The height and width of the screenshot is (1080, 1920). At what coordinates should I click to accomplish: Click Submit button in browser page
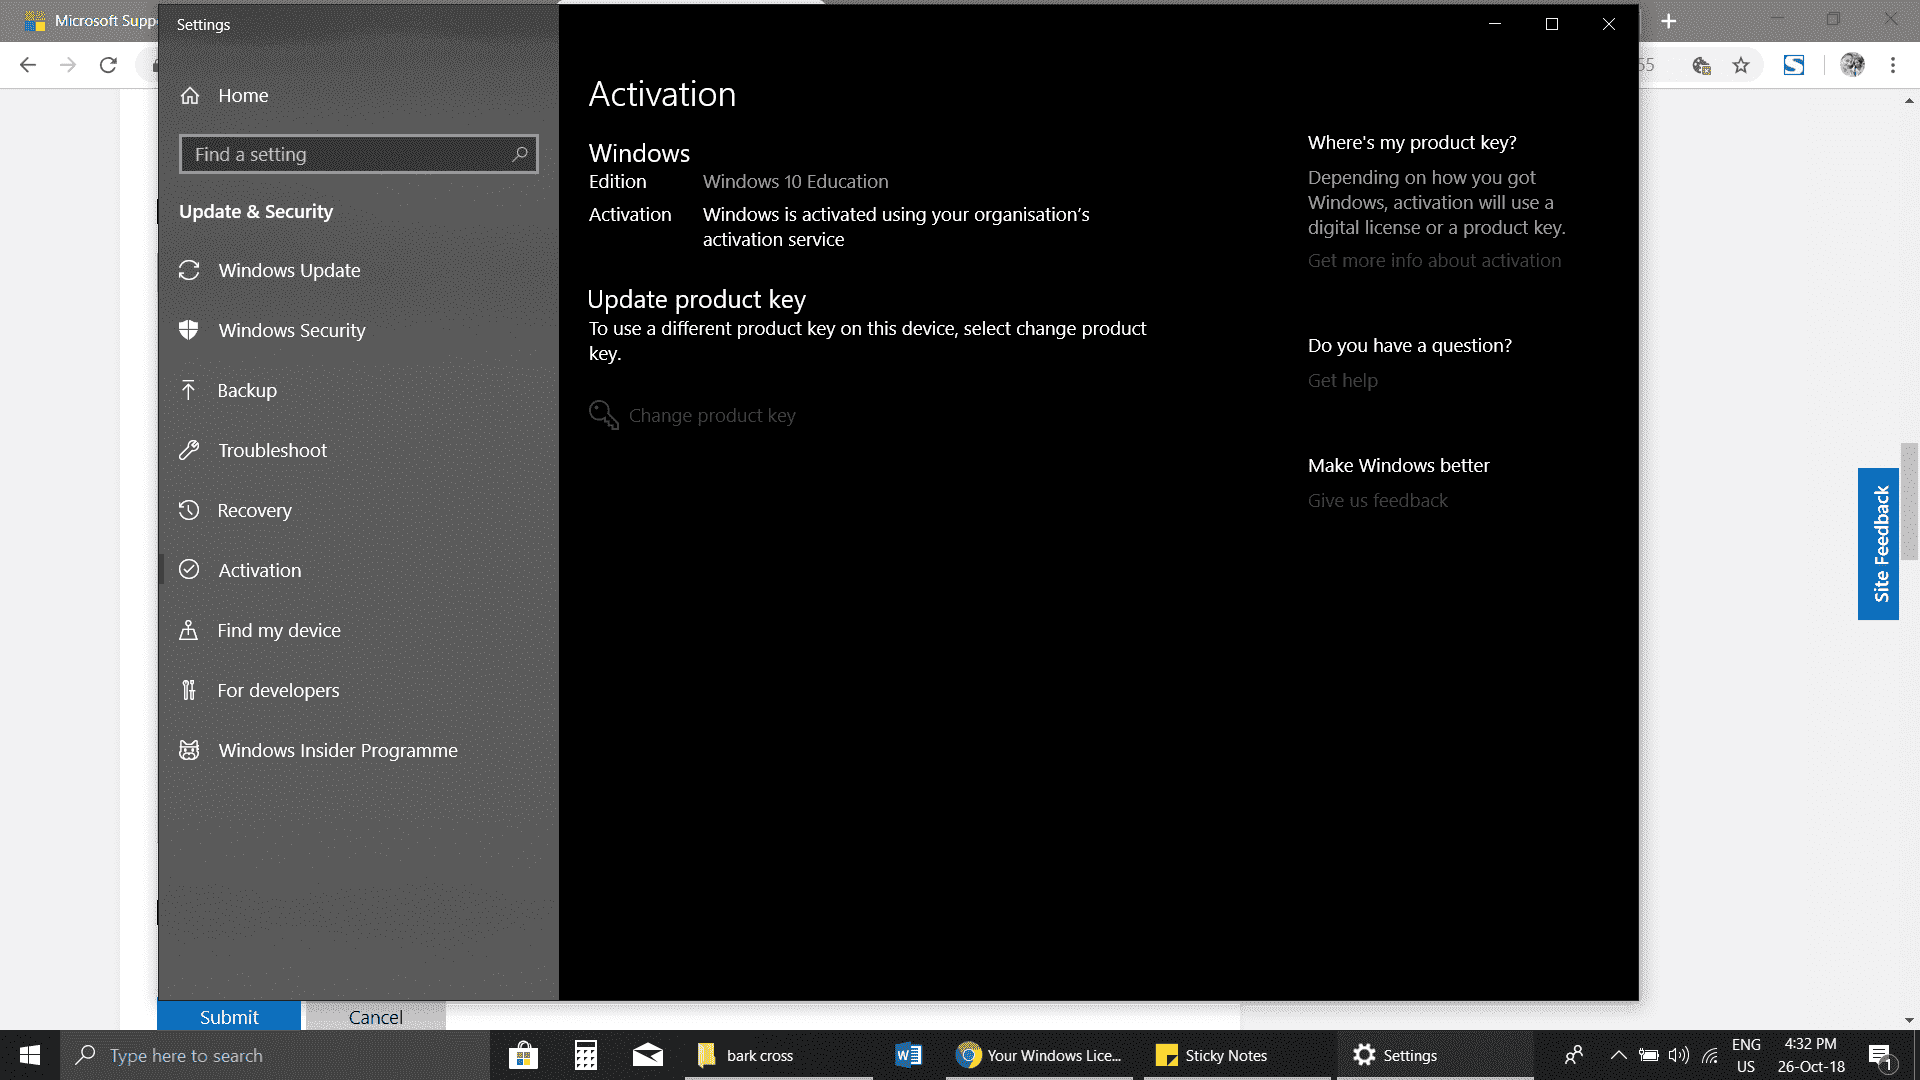[229, 1016]
